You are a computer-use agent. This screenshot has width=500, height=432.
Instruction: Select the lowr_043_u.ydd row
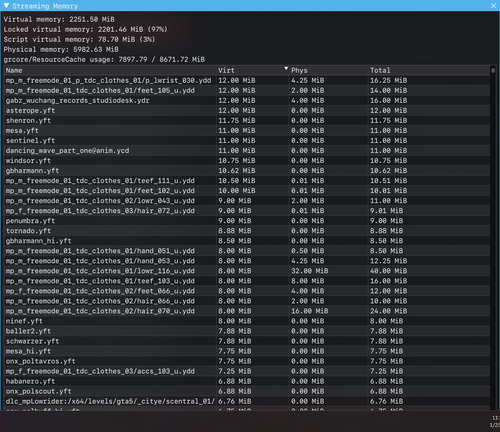click(x=247, y=200)
